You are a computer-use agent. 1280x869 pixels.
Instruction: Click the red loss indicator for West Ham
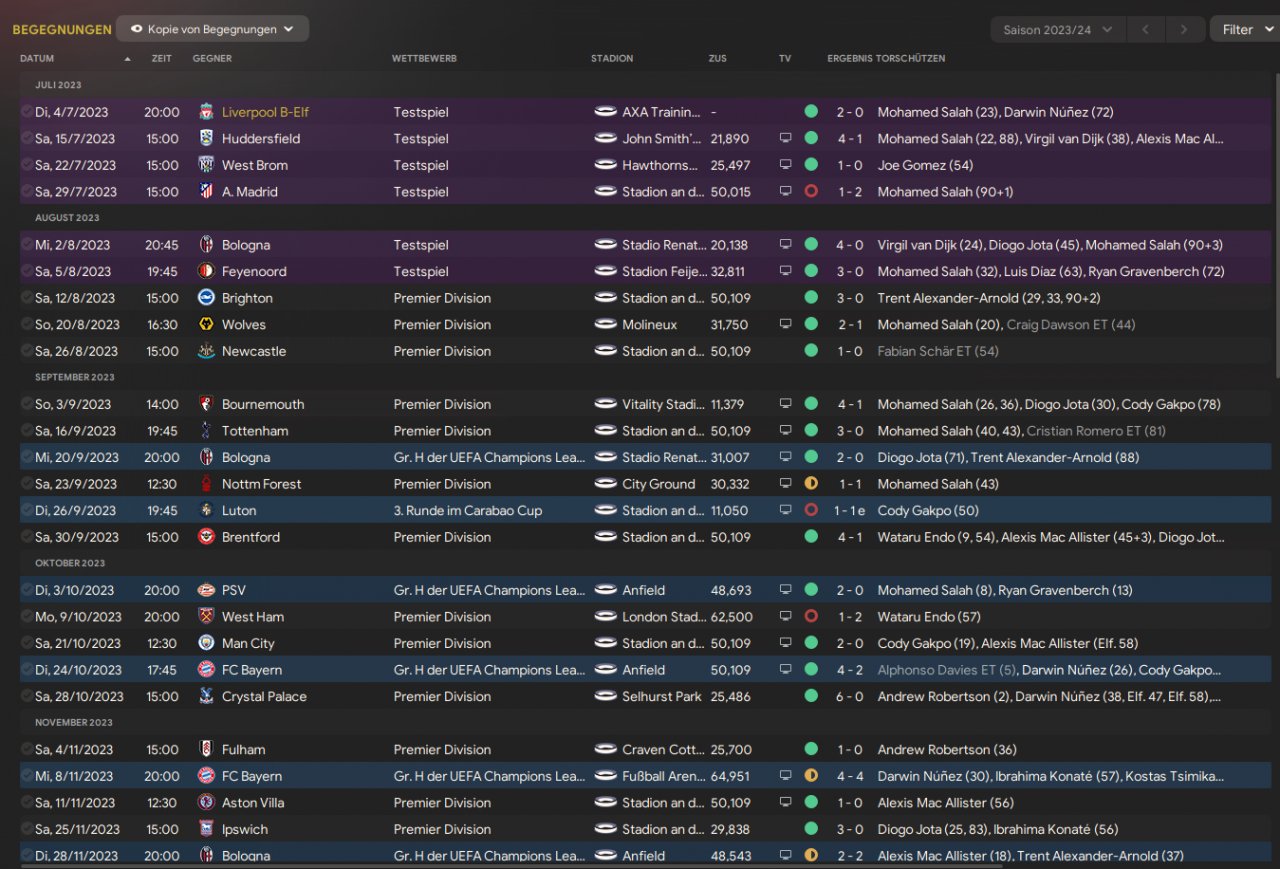(x=811, y=617)
